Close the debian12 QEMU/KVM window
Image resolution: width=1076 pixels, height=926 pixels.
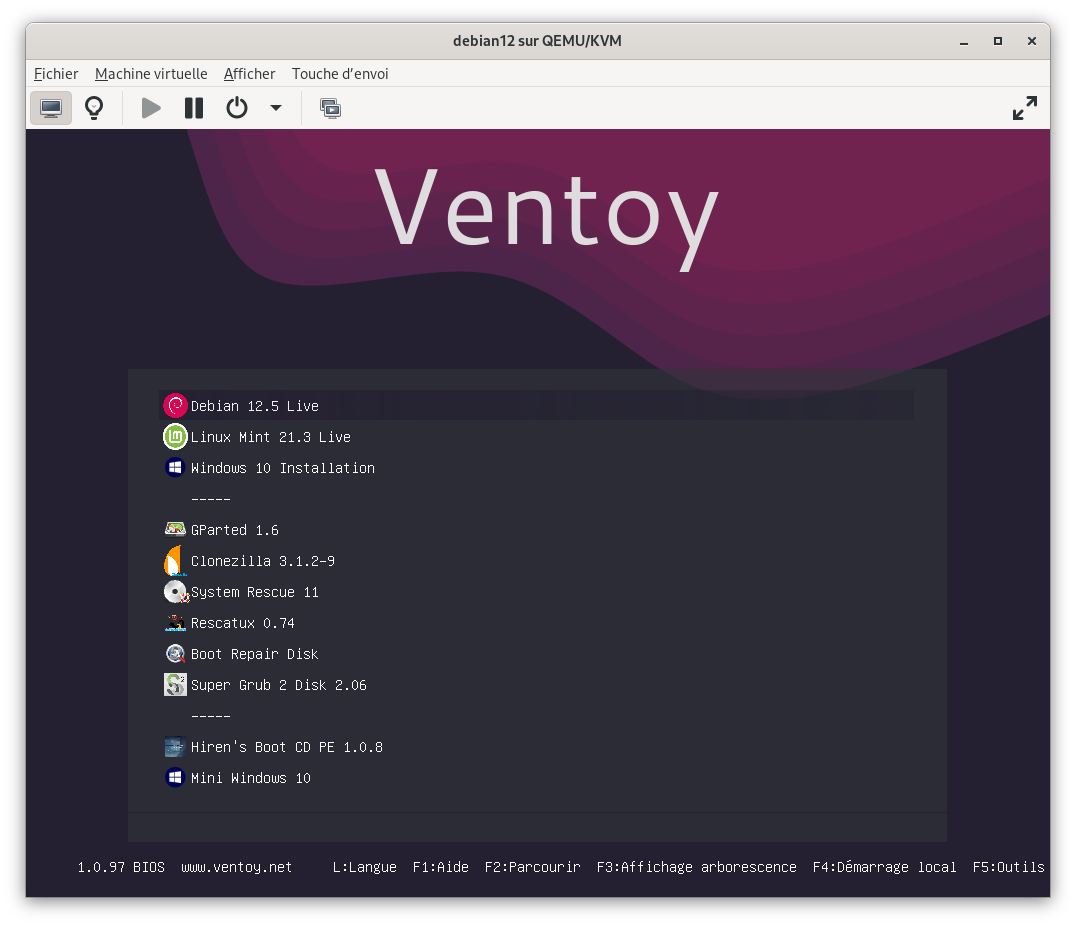tap(1031, 41)
